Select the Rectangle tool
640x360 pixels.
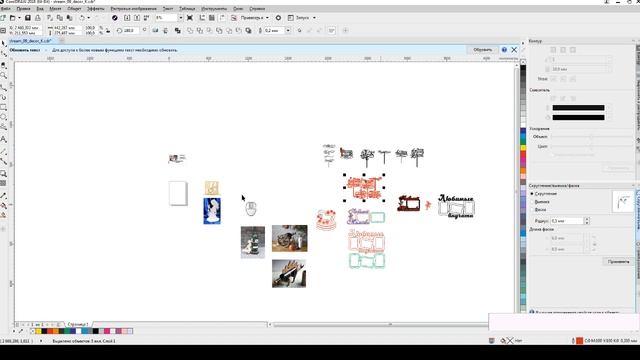3,107
